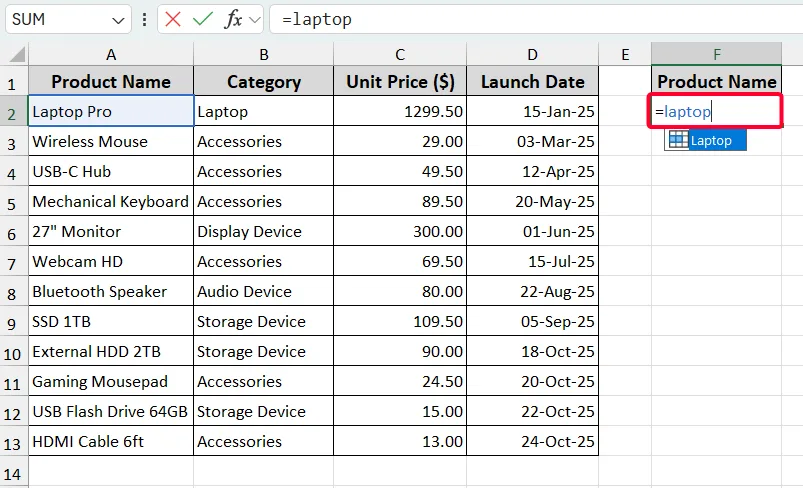Cancel the formula entry with the X icon
Screen dimensions: 803x488
[x=173, y=19]
